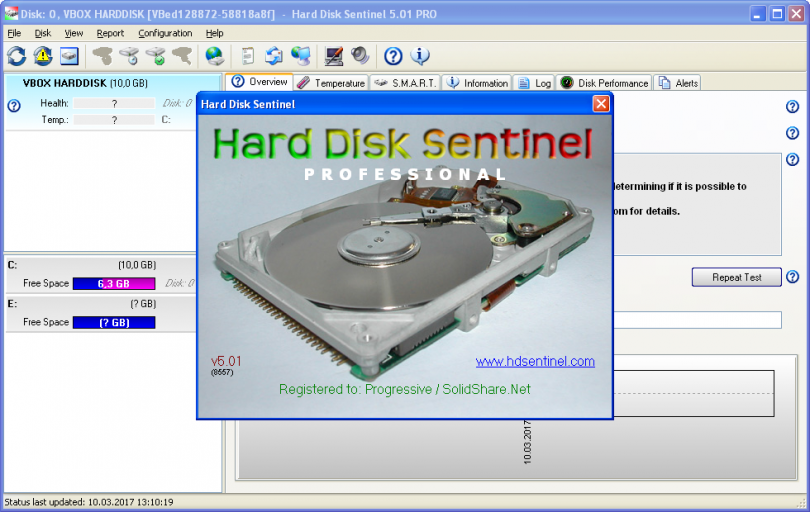Click the white text field below Repeat Test
The height and width of the screenshot is (512, 810).
697,320
